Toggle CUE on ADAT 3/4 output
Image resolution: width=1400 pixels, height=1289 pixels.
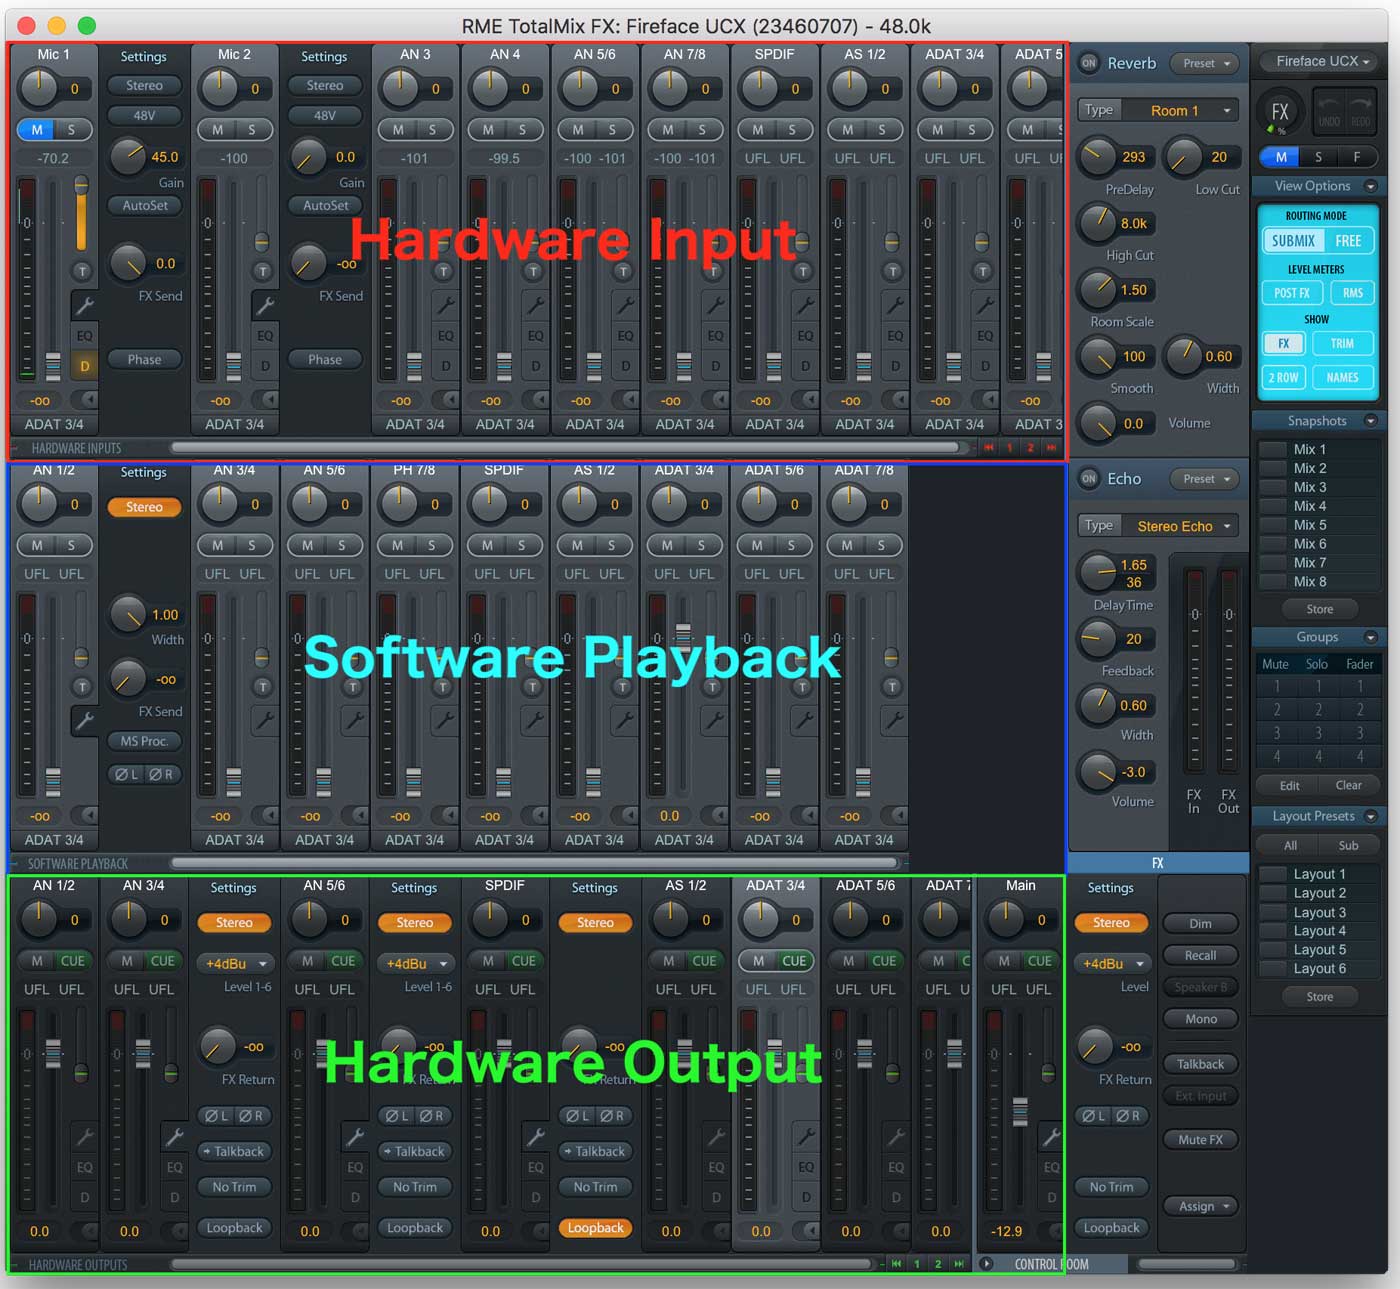794,961
